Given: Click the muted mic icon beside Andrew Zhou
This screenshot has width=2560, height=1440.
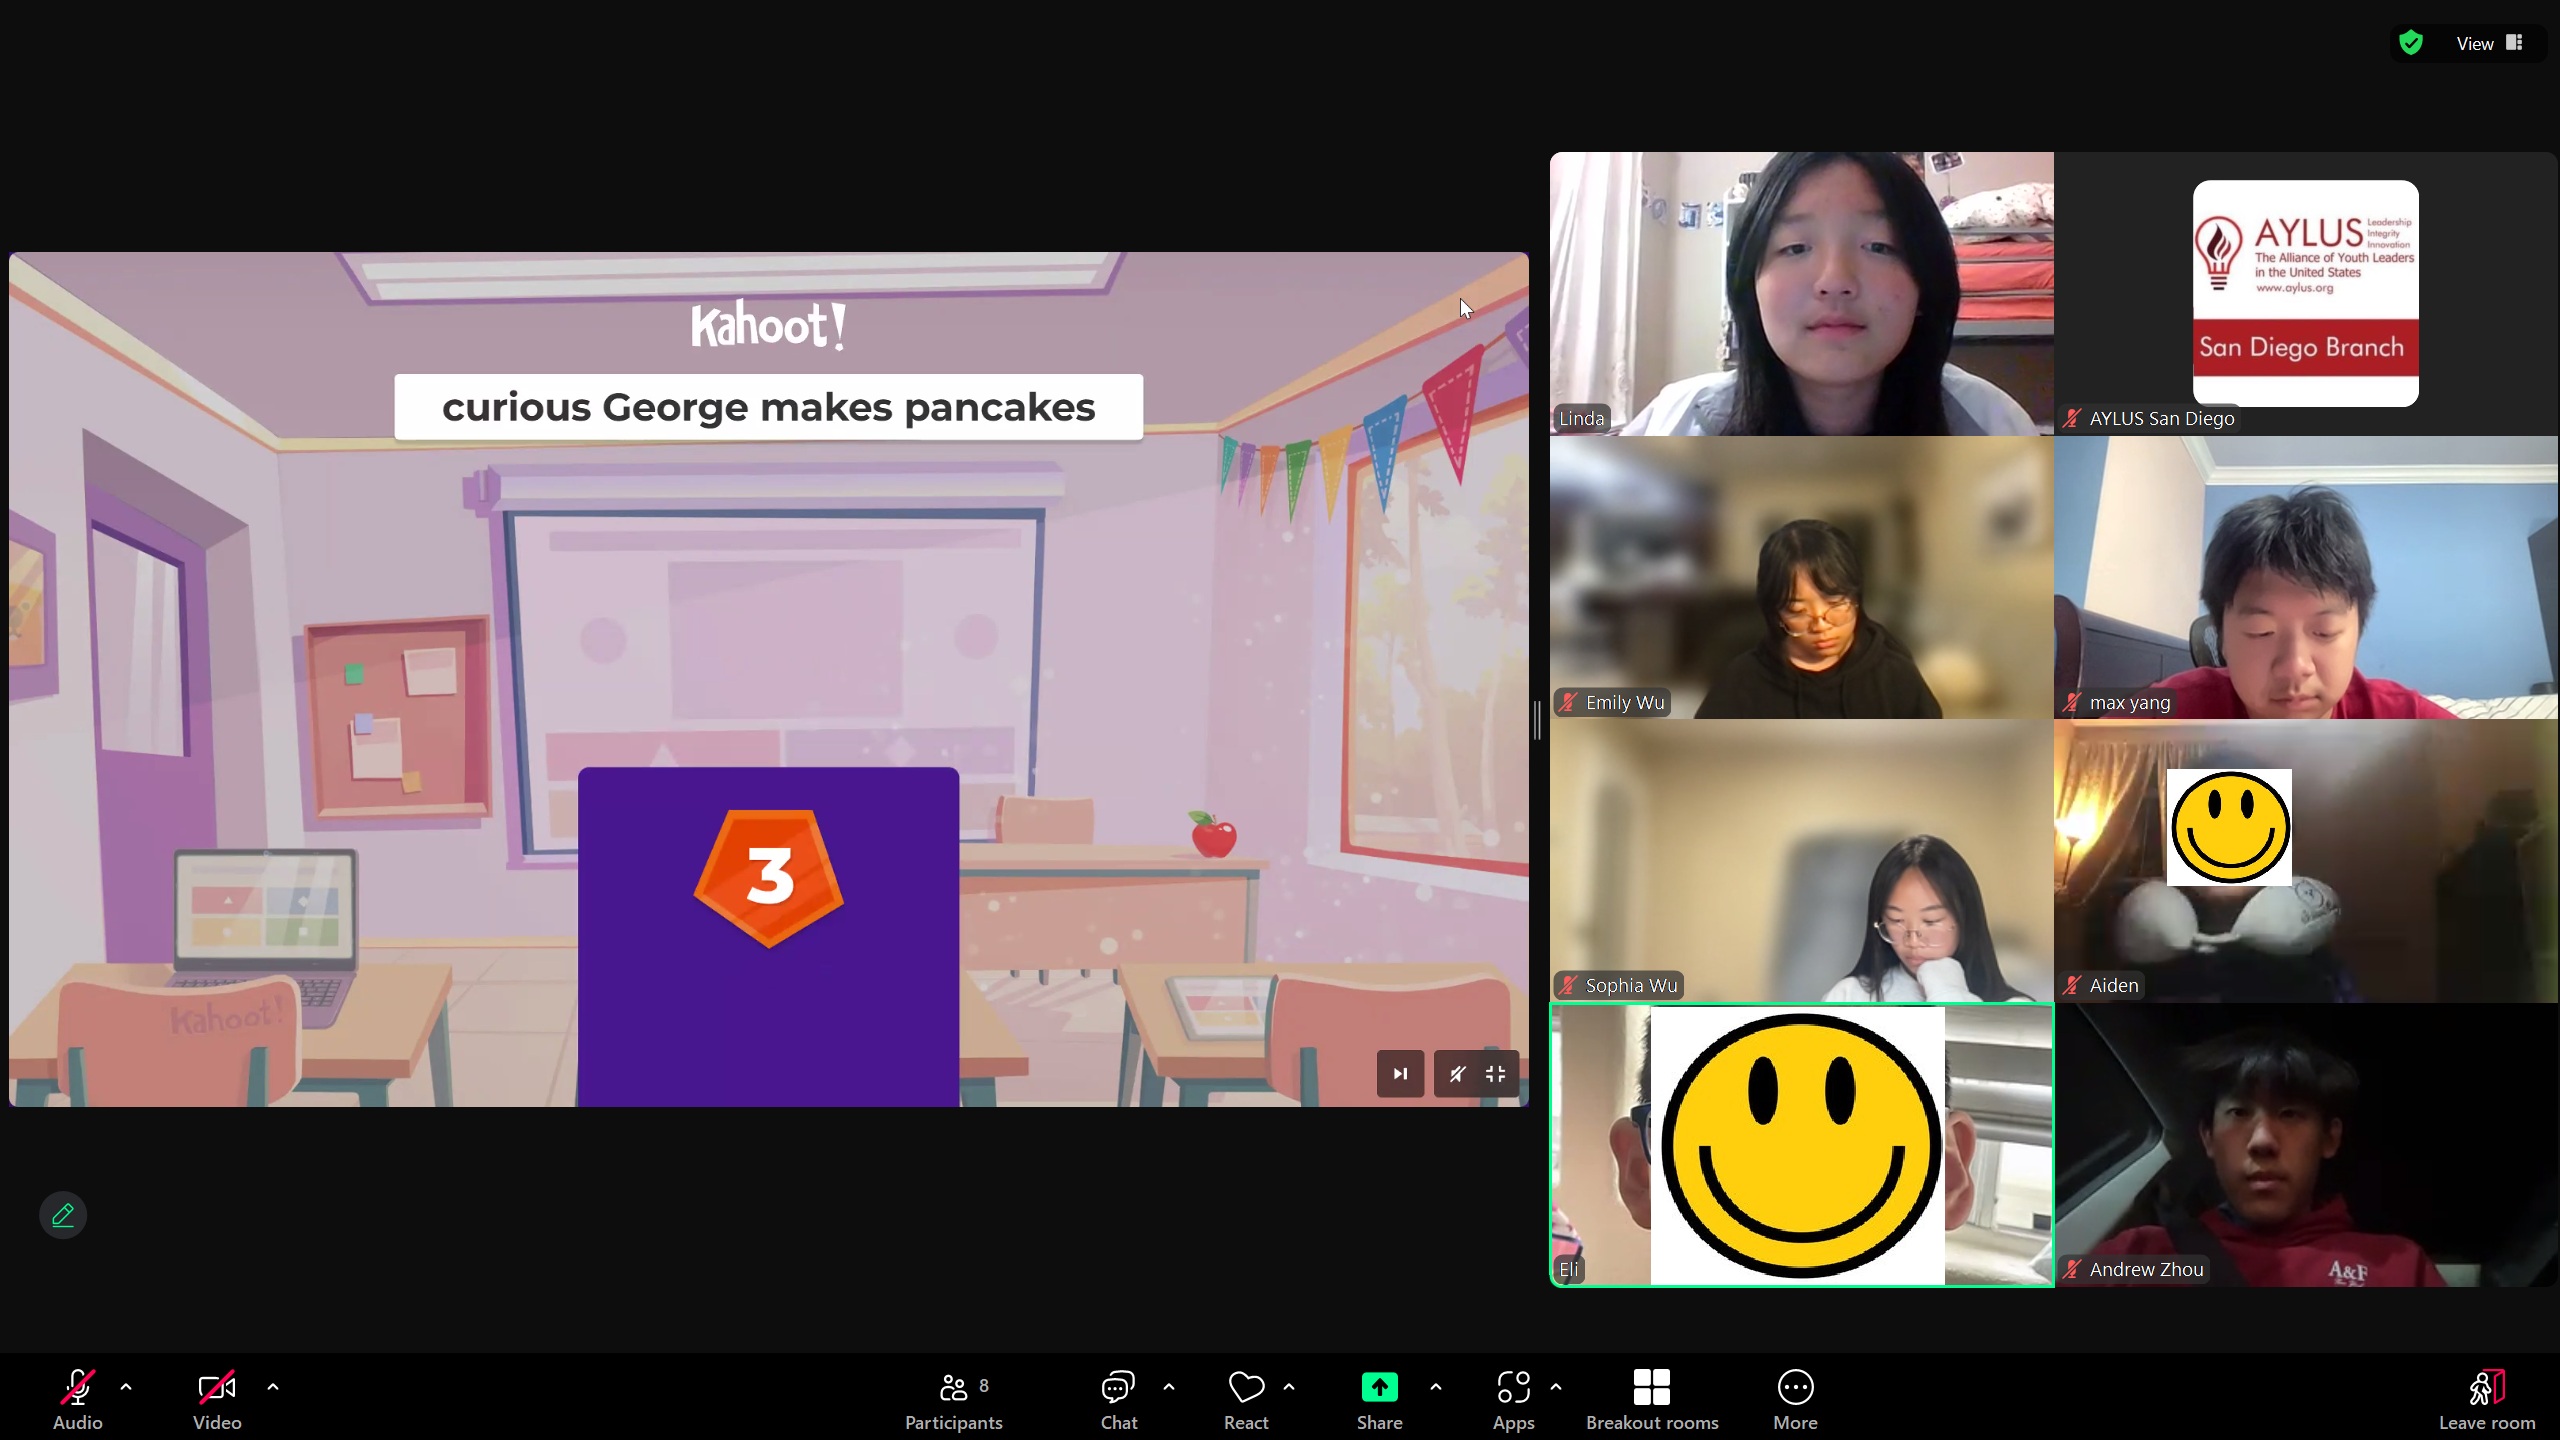Looking at the screenshot, I should (2073, 1269).
